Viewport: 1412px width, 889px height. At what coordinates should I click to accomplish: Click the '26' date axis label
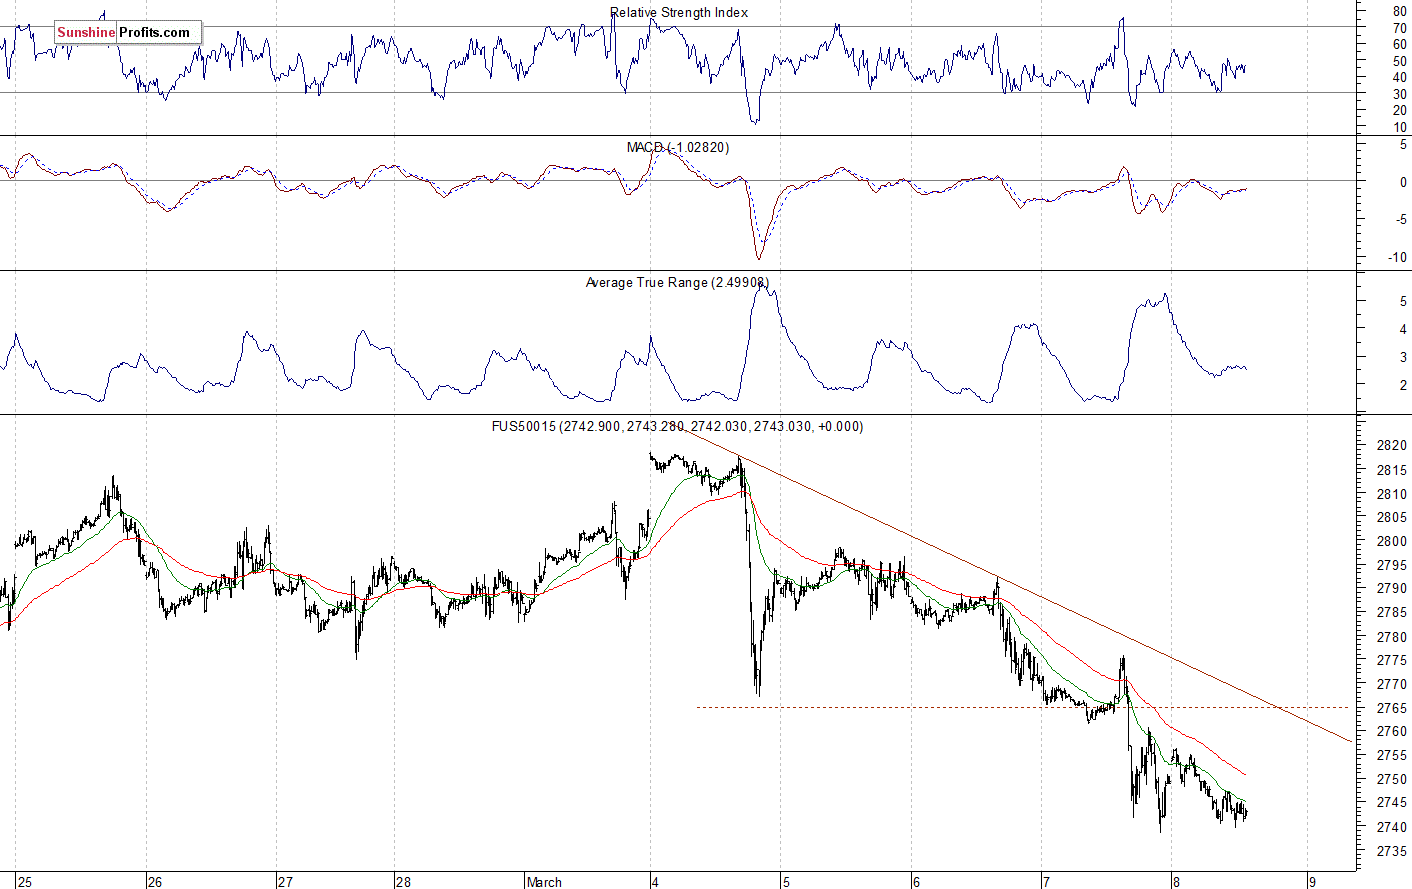155,882
